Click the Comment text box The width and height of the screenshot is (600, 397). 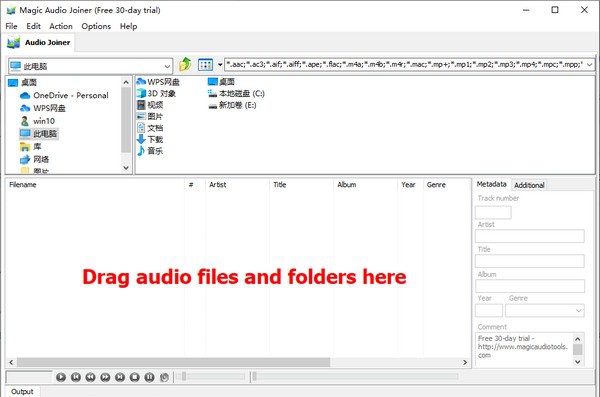click(x=530, y=350)
